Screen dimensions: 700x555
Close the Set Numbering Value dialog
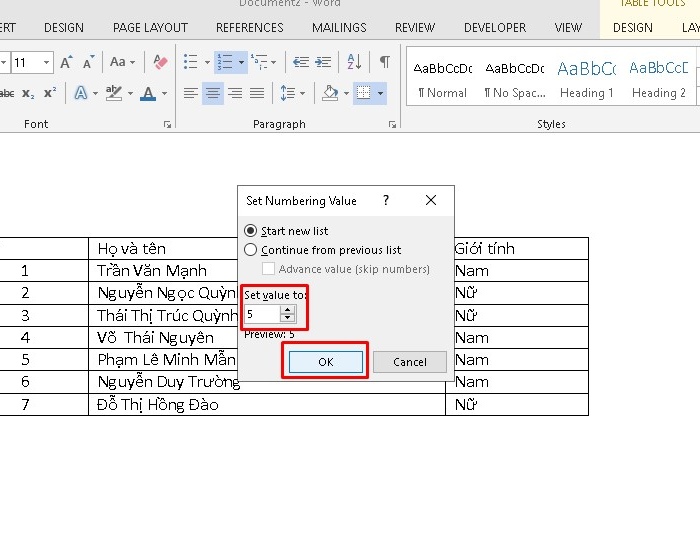431,200
